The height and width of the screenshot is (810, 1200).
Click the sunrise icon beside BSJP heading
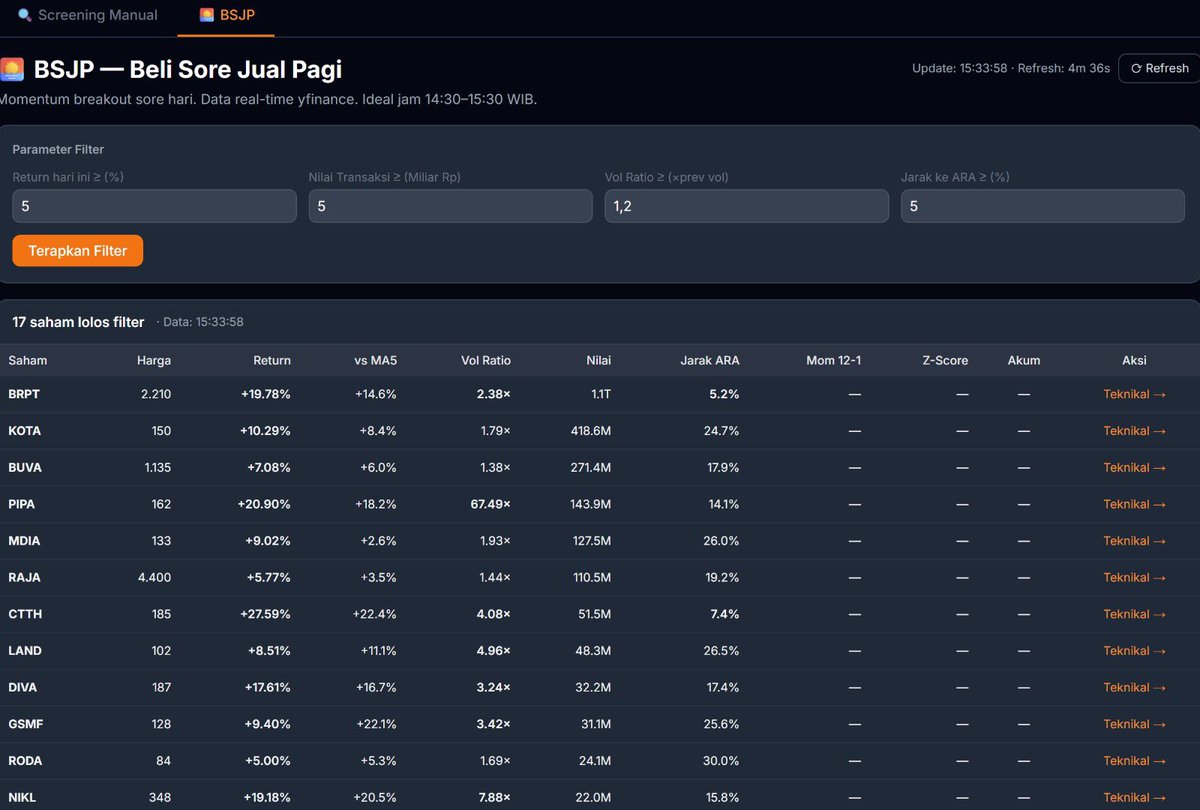[x=12, y=69]
